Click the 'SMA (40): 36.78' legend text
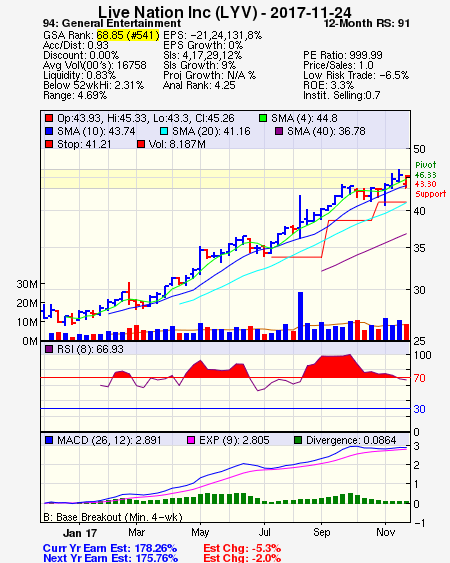 click(326, 131)
